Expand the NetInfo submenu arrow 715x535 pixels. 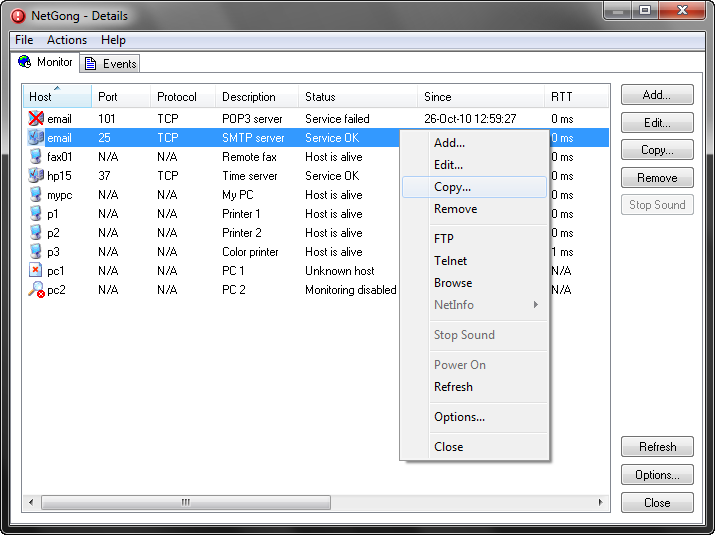pos(536,305)
